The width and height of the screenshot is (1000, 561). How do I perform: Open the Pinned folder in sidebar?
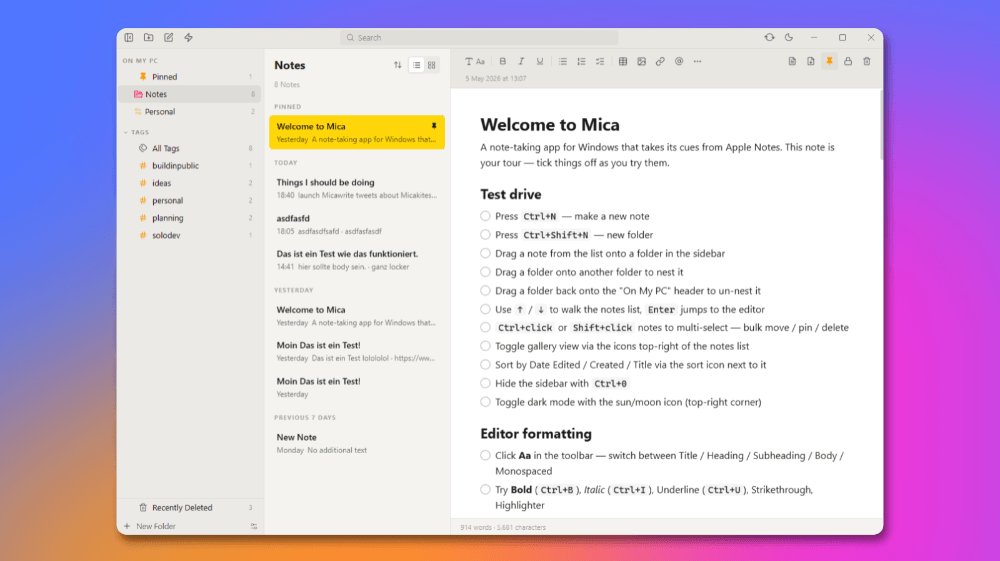click(x=189, y=76)
